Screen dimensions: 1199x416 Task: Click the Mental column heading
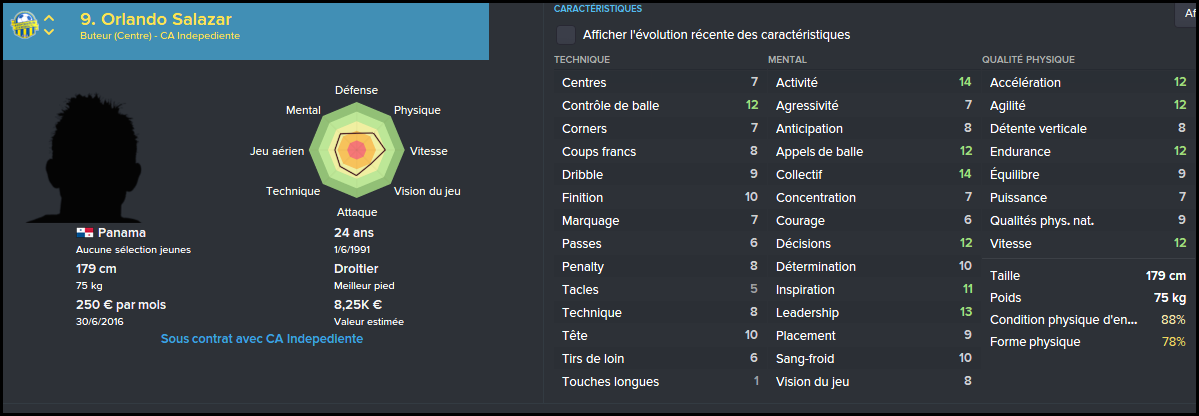788,60
